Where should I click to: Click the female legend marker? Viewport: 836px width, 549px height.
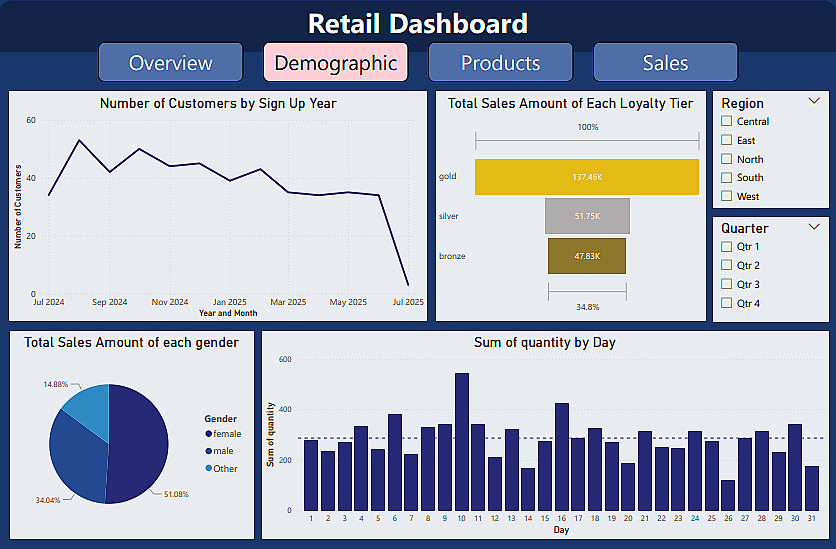208,434
